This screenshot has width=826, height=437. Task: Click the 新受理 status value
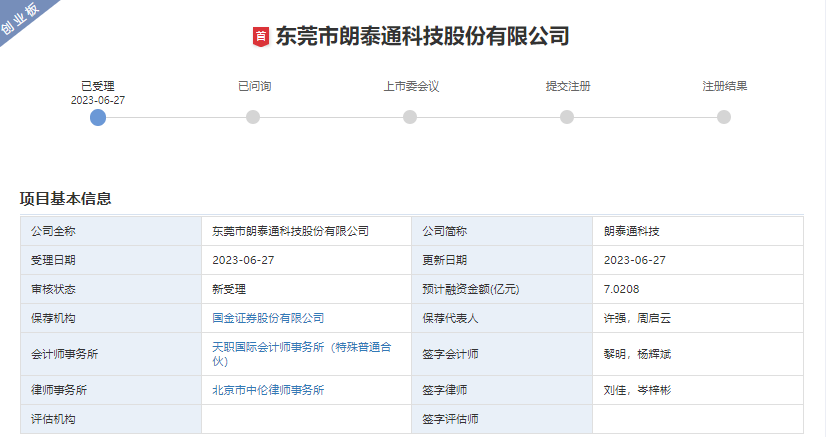(229, 289)
